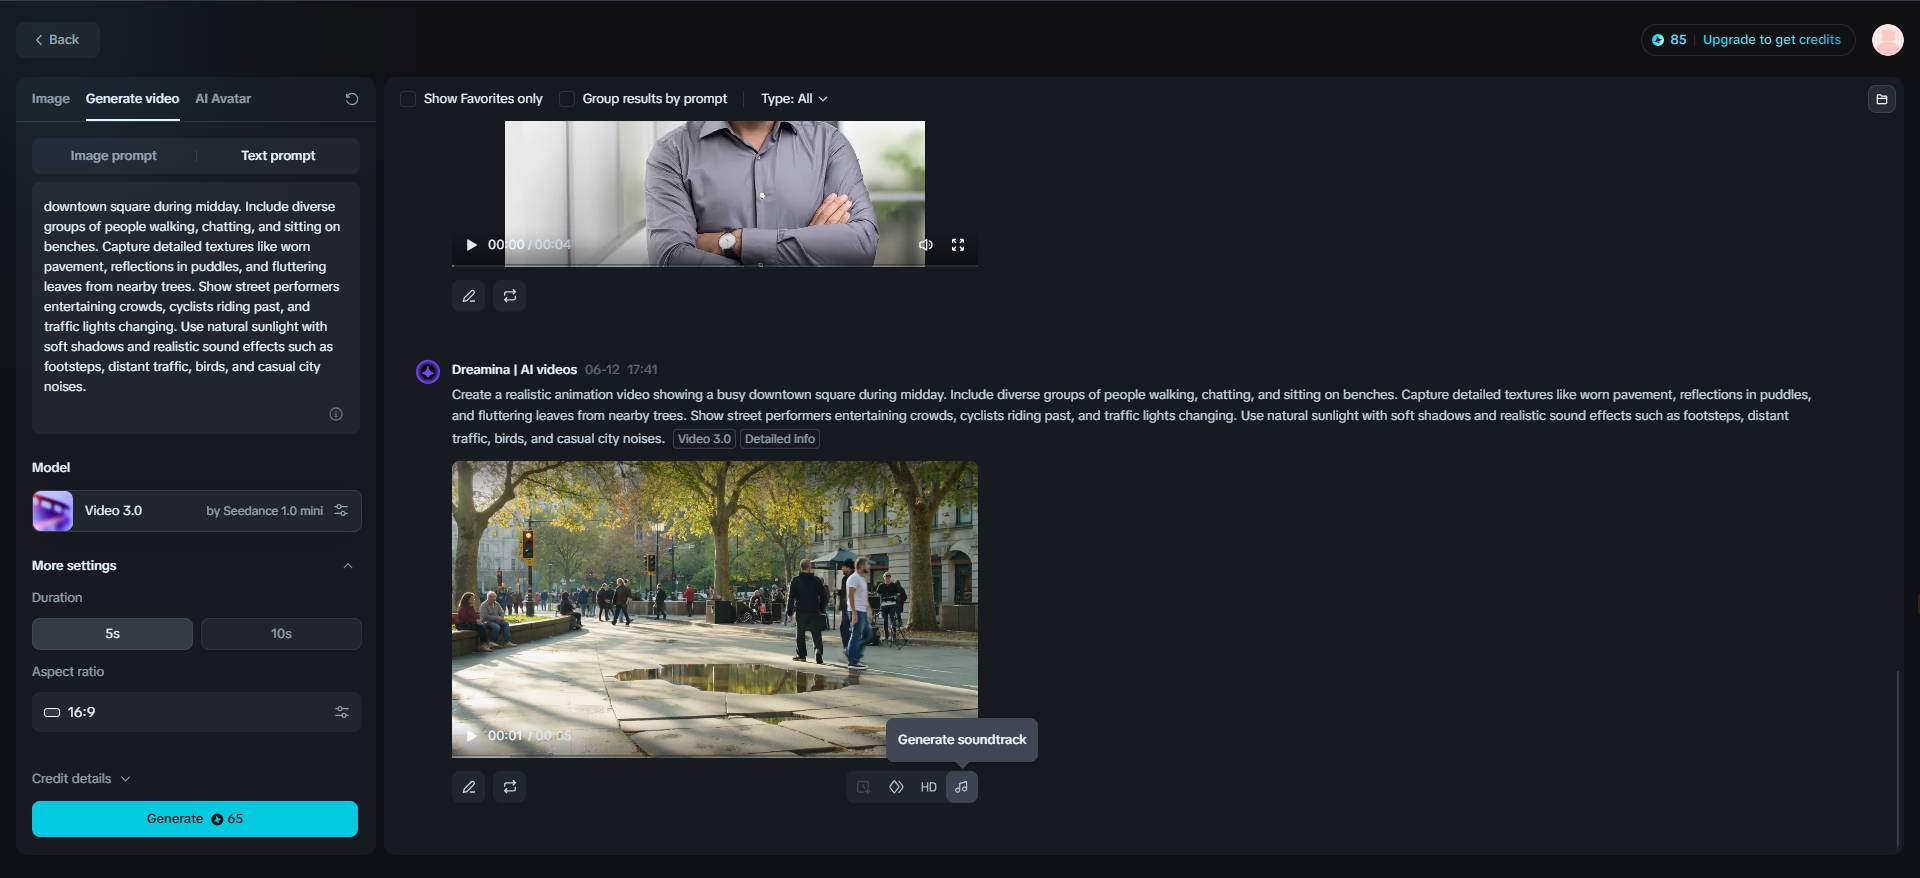This screenshot has height=878, width=1920.
Task: Click the upscale icon left of frame interpolation
Action: tap(863, 787)
